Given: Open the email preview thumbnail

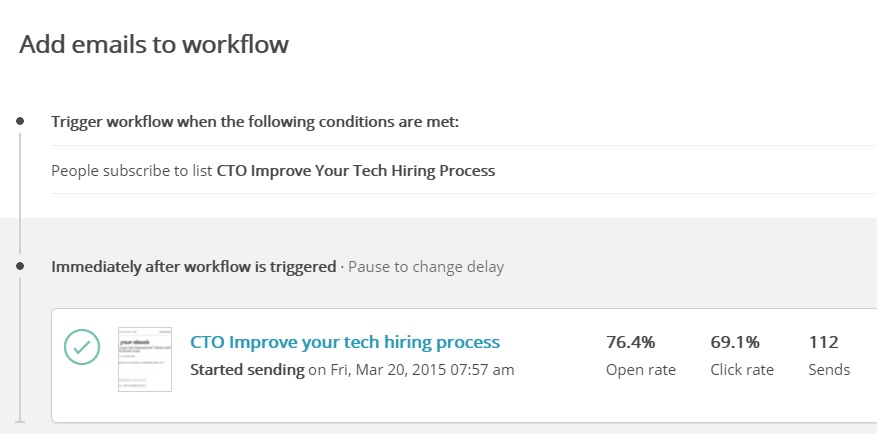Looking at the screenshot, I should tap(145, 360).
